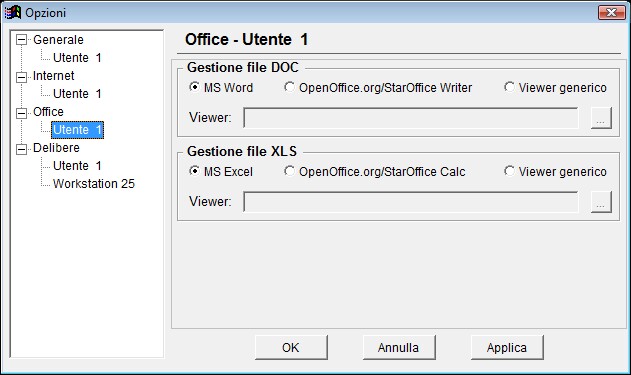The height and width of the screenshot is (375, 631).
Task: Click the OK button
Action: point(291,347)
